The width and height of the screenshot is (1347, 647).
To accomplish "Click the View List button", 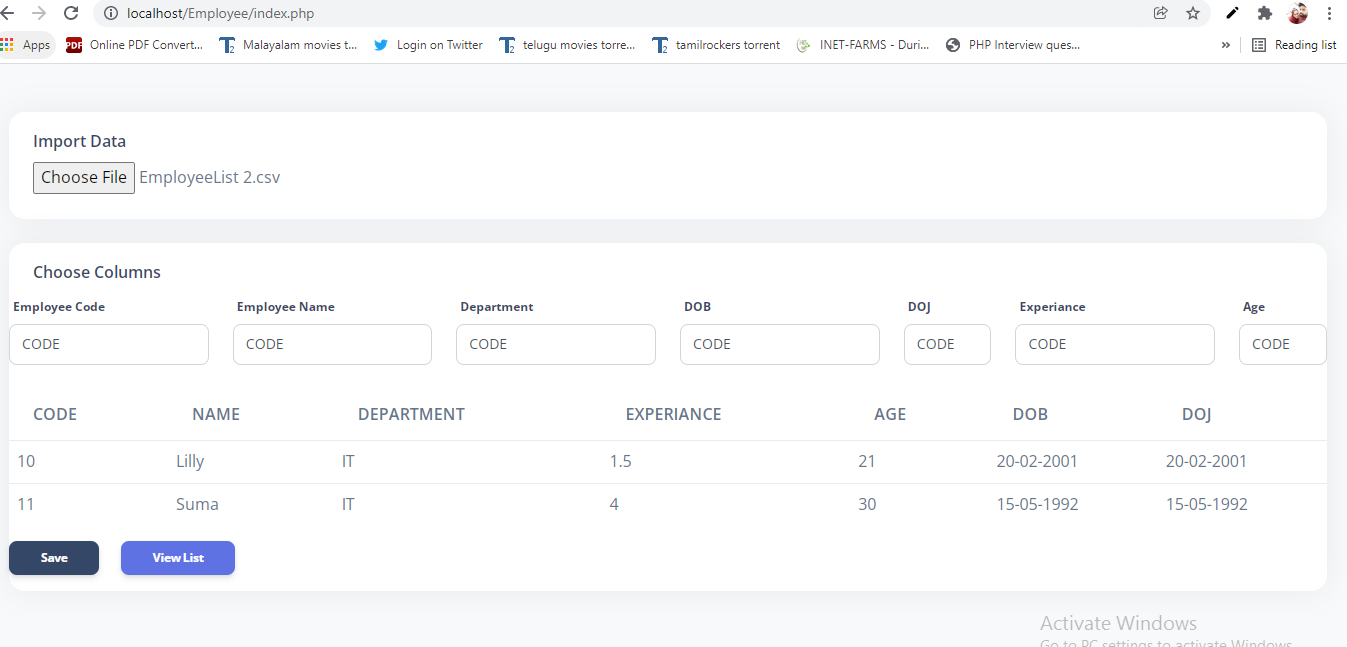I will [x=178, y=558].
